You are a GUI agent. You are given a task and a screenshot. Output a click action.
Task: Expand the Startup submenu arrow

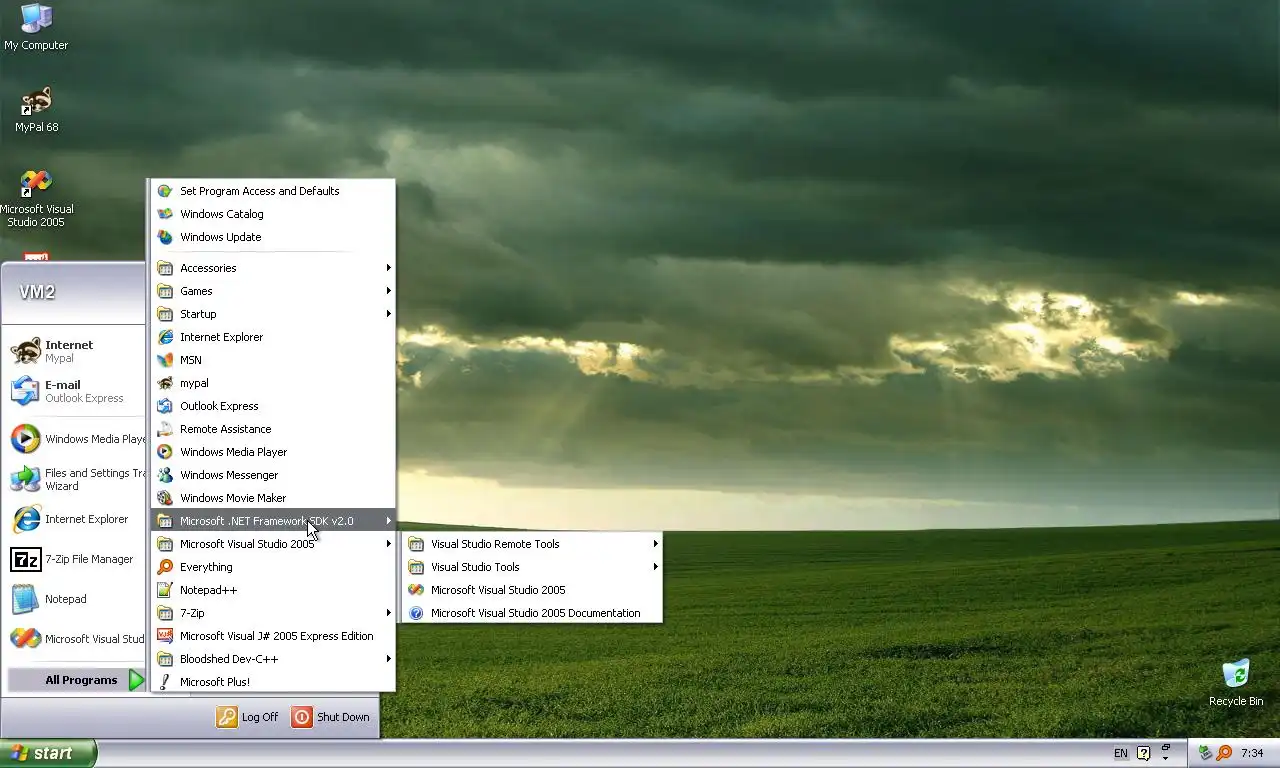click(x=388, y=314)
